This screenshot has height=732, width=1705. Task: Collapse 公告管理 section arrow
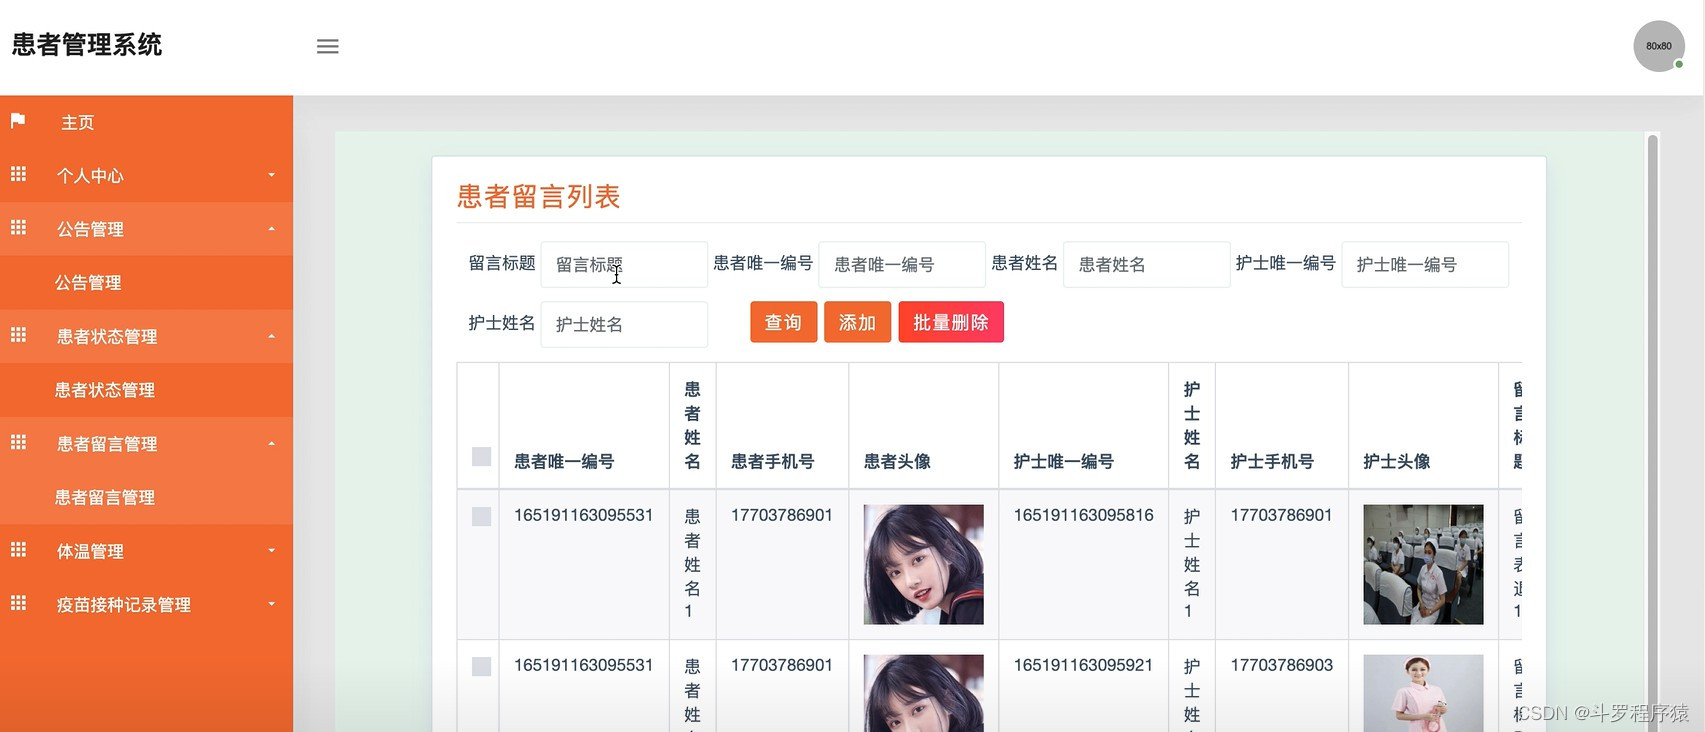tap(271, 229)
